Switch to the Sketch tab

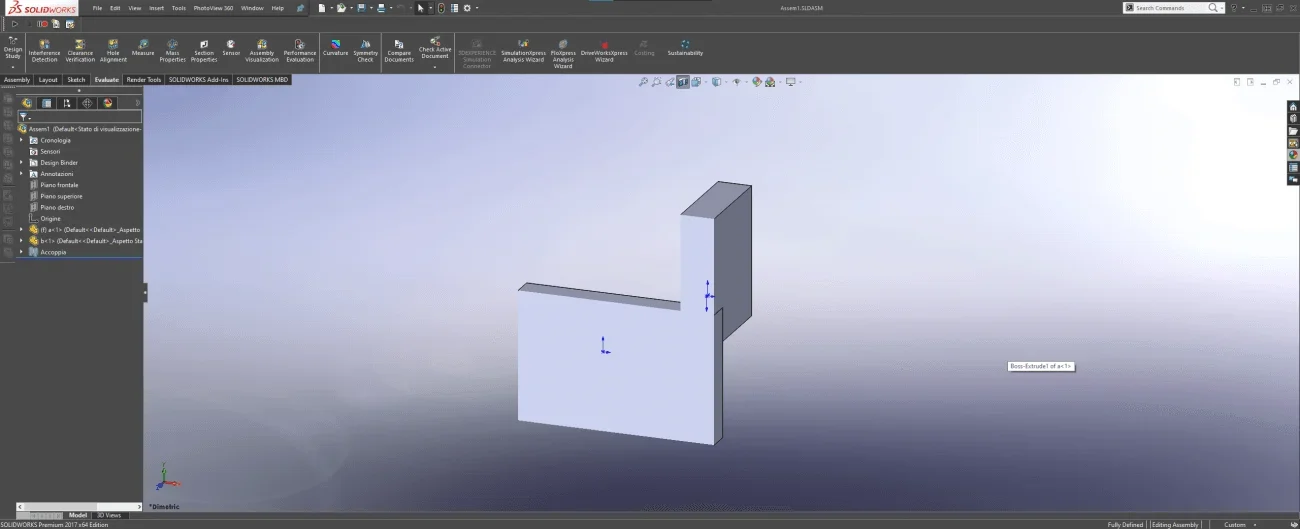click(76, 80)
